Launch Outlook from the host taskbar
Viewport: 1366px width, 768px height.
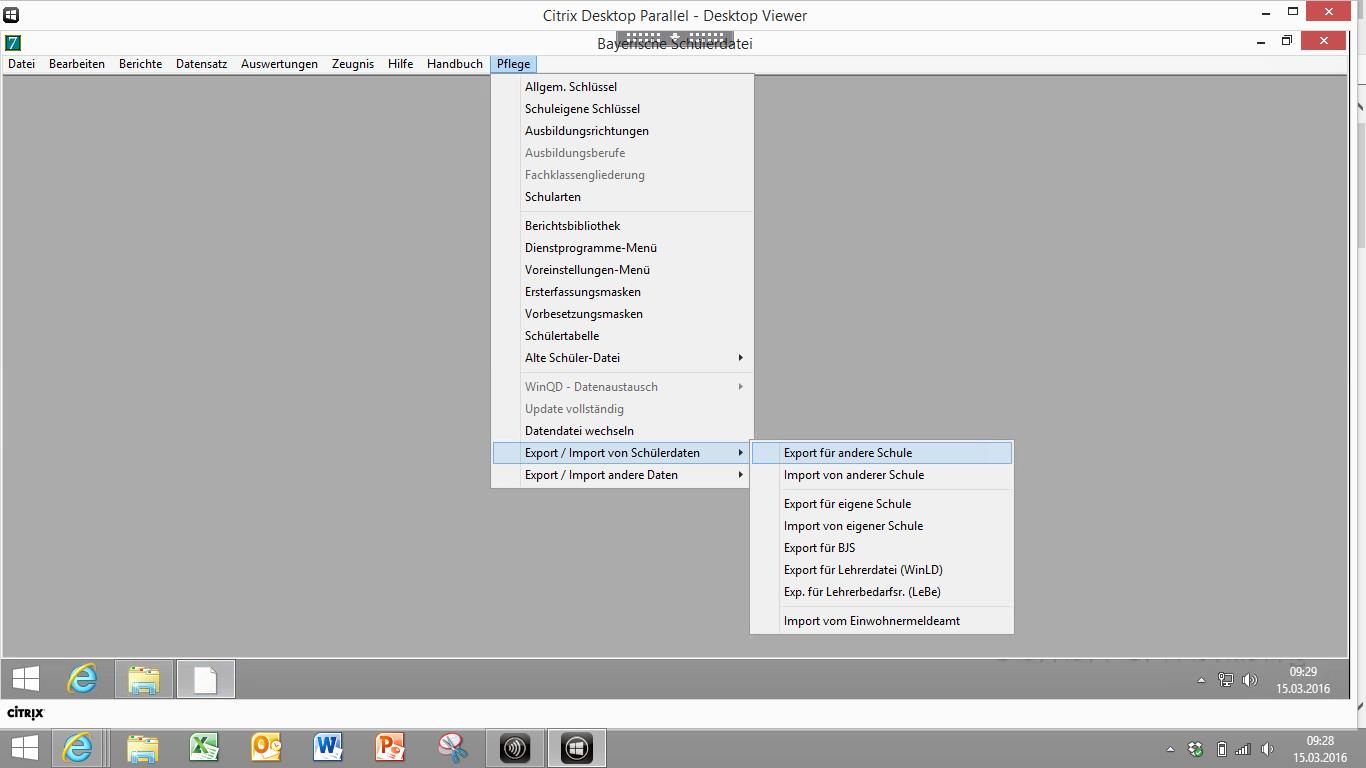pyautogui.click(x=266, y=747)
